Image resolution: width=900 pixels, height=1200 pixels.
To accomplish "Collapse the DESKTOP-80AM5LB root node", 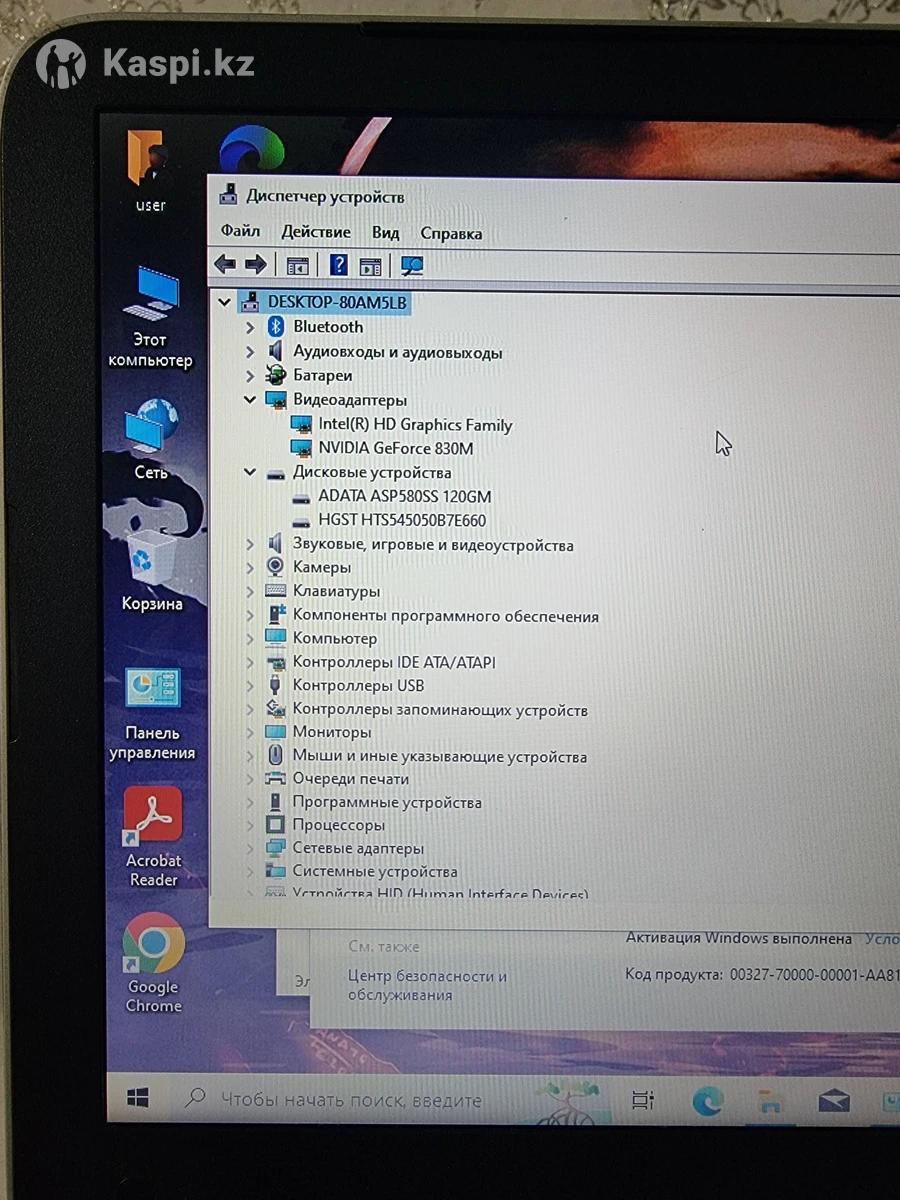I will click(226, 301).
